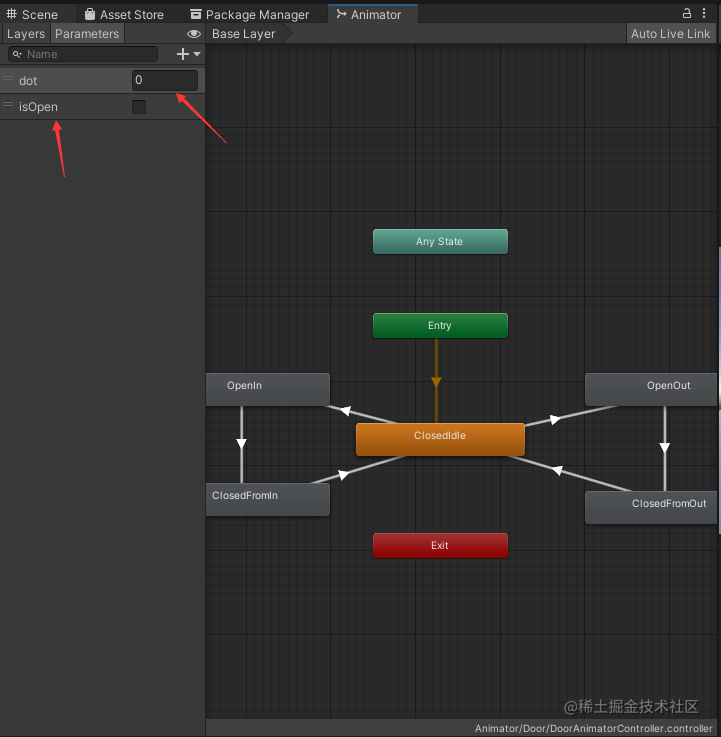Select the ClosedFromOut to ClosedIdle transition arrow
The height and width of the screenshot is (737, 721).
pyautogui.click(x=557, y=470)
